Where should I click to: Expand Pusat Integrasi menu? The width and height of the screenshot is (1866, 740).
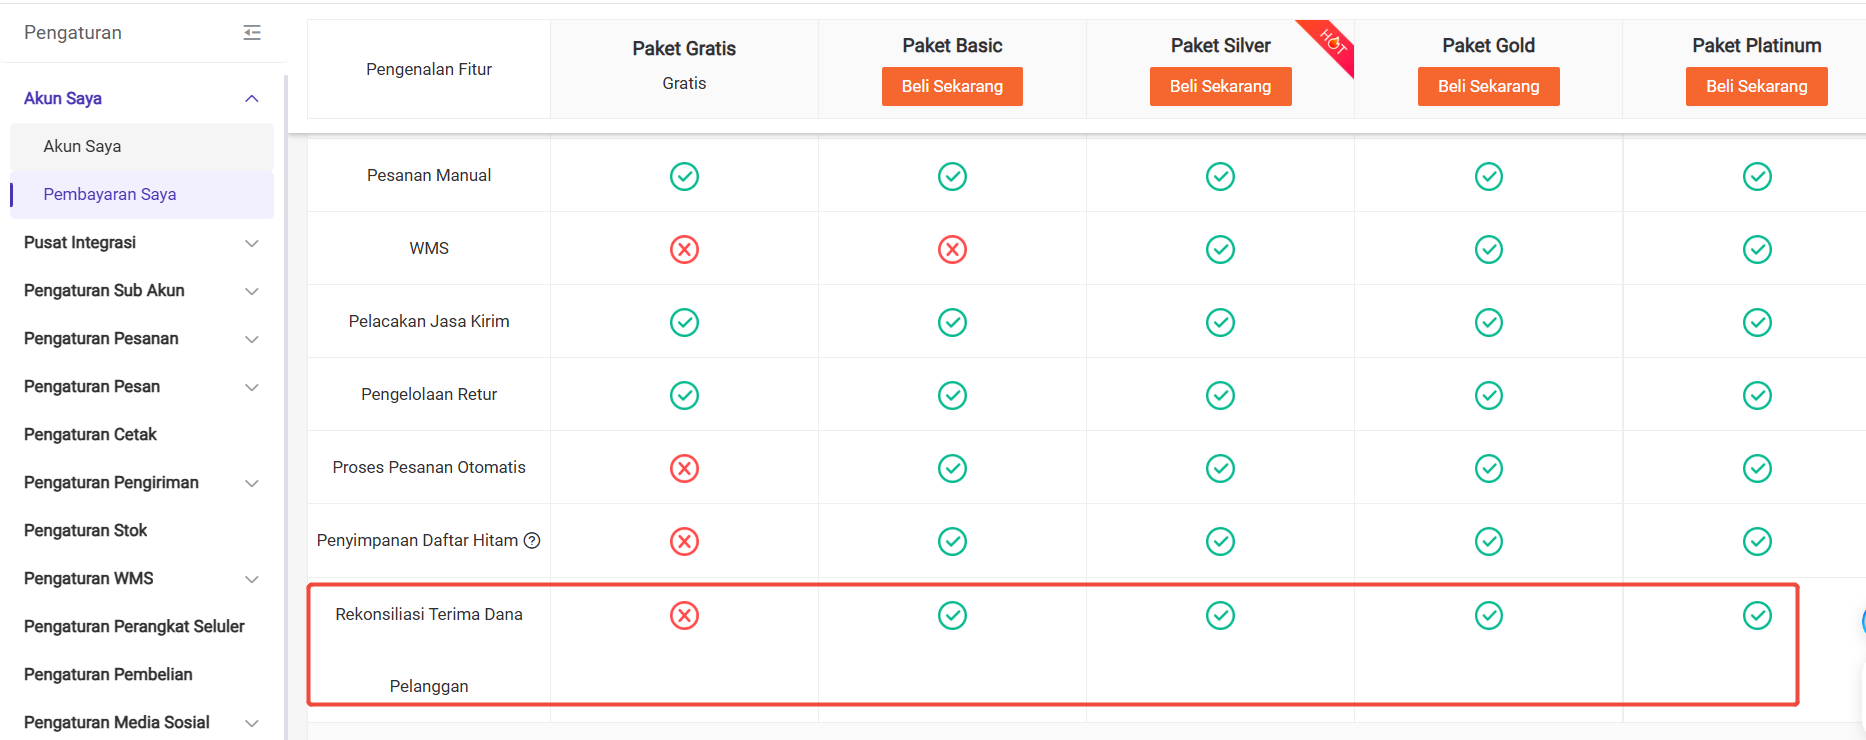(252, 243)
